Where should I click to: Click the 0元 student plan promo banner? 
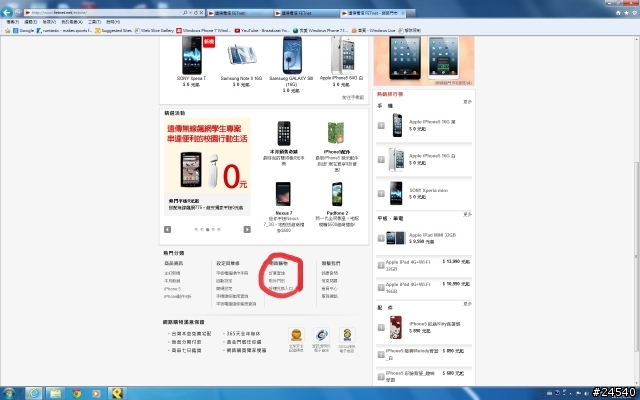point(207,155)
